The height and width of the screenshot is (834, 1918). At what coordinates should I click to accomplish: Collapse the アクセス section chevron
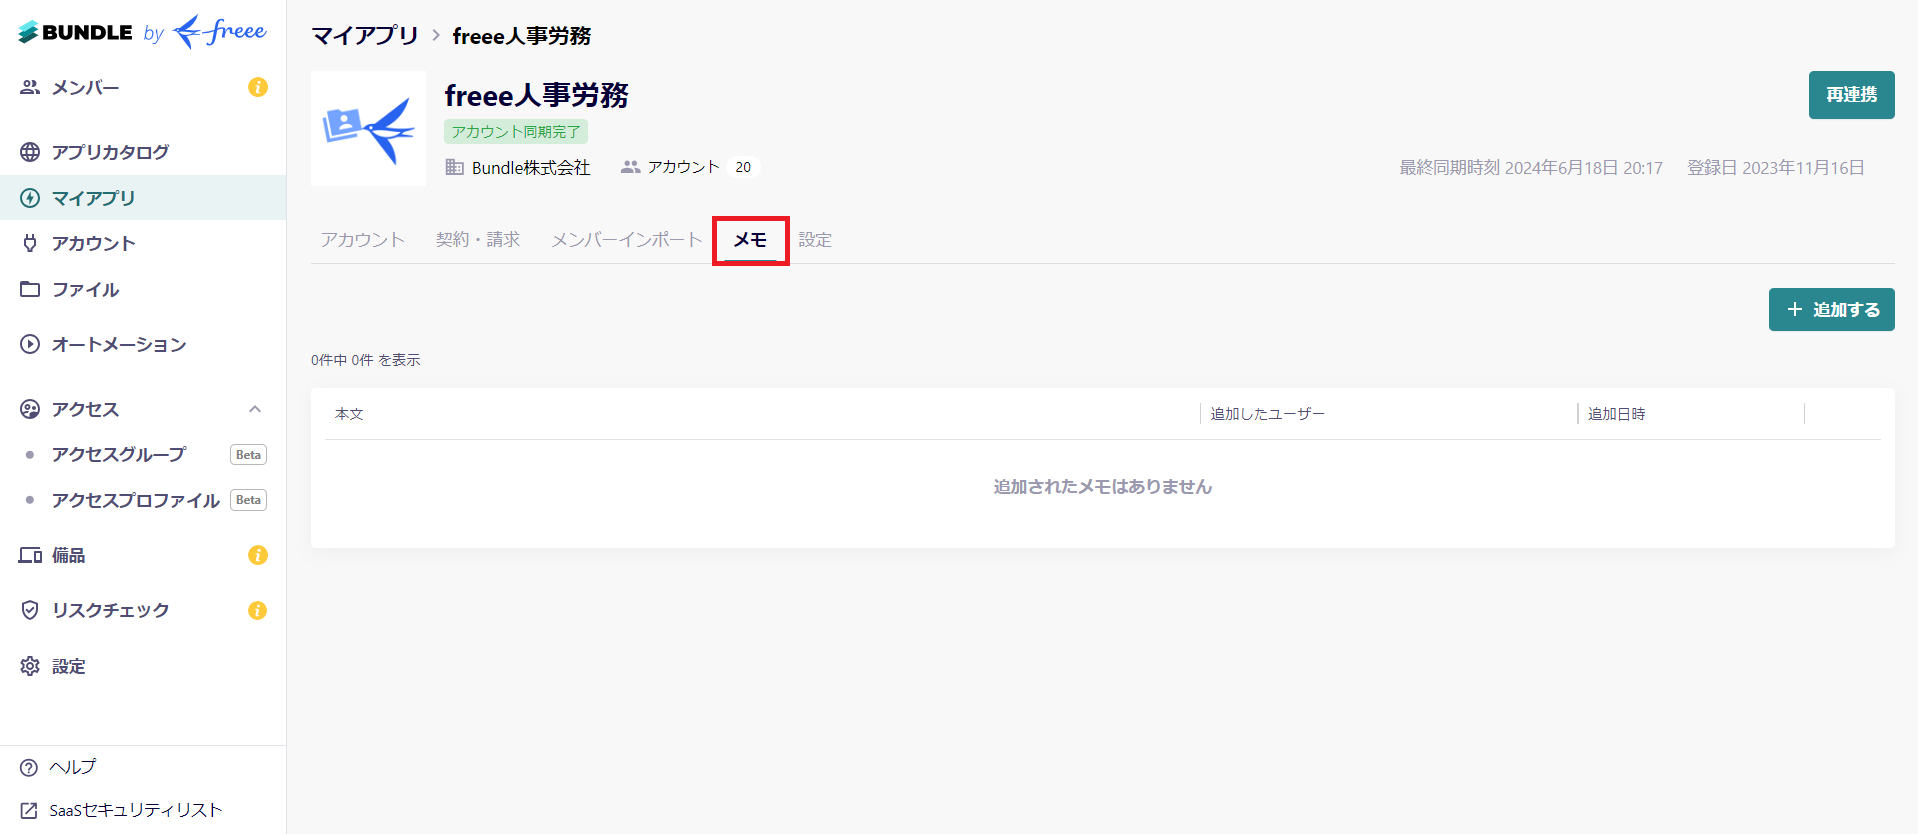point(255,409)
